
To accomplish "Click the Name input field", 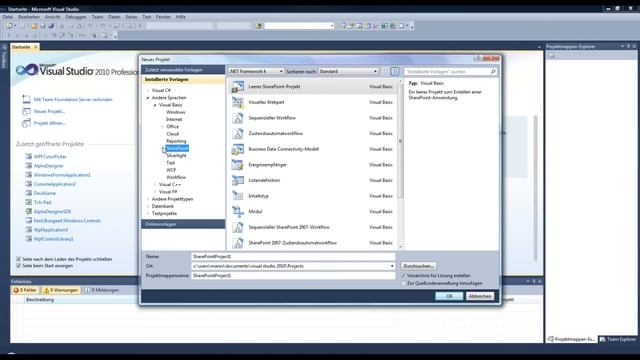I will point(293,257).
